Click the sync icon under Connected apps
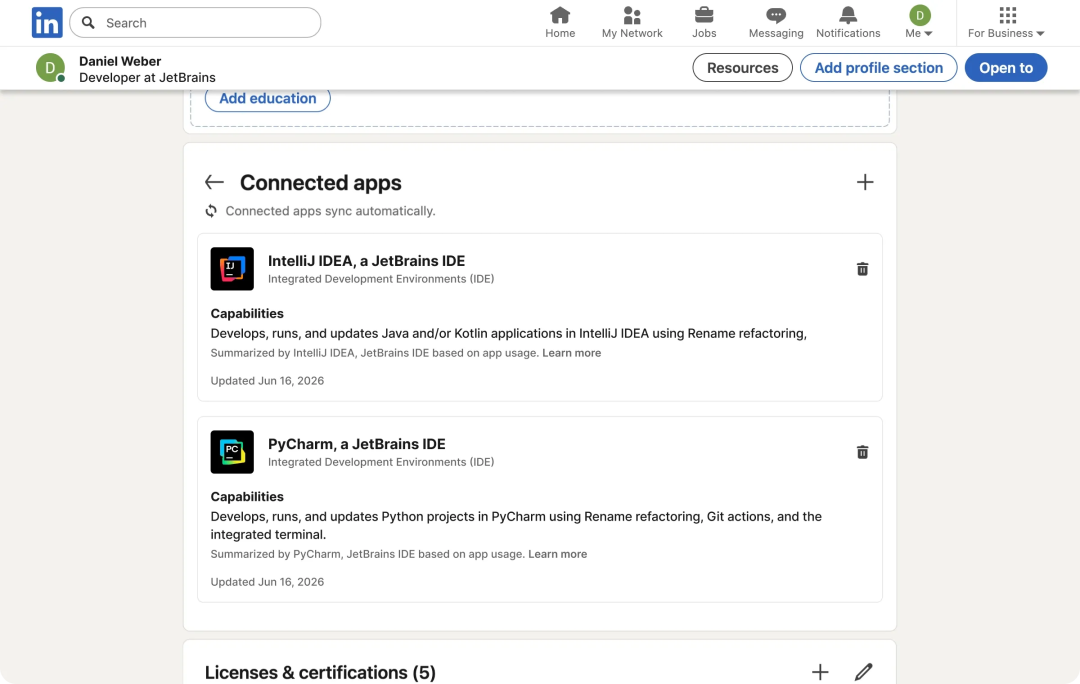This screenshot has height=684, width=1080. [211, 211]
